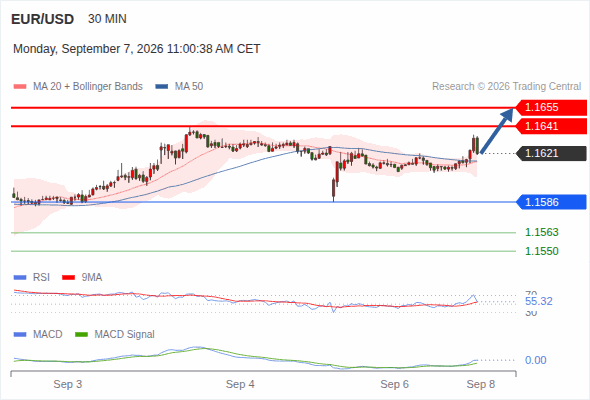590x400 pixels.
Task: Click the Sep 6 date axis label
Action: point(394,384)
